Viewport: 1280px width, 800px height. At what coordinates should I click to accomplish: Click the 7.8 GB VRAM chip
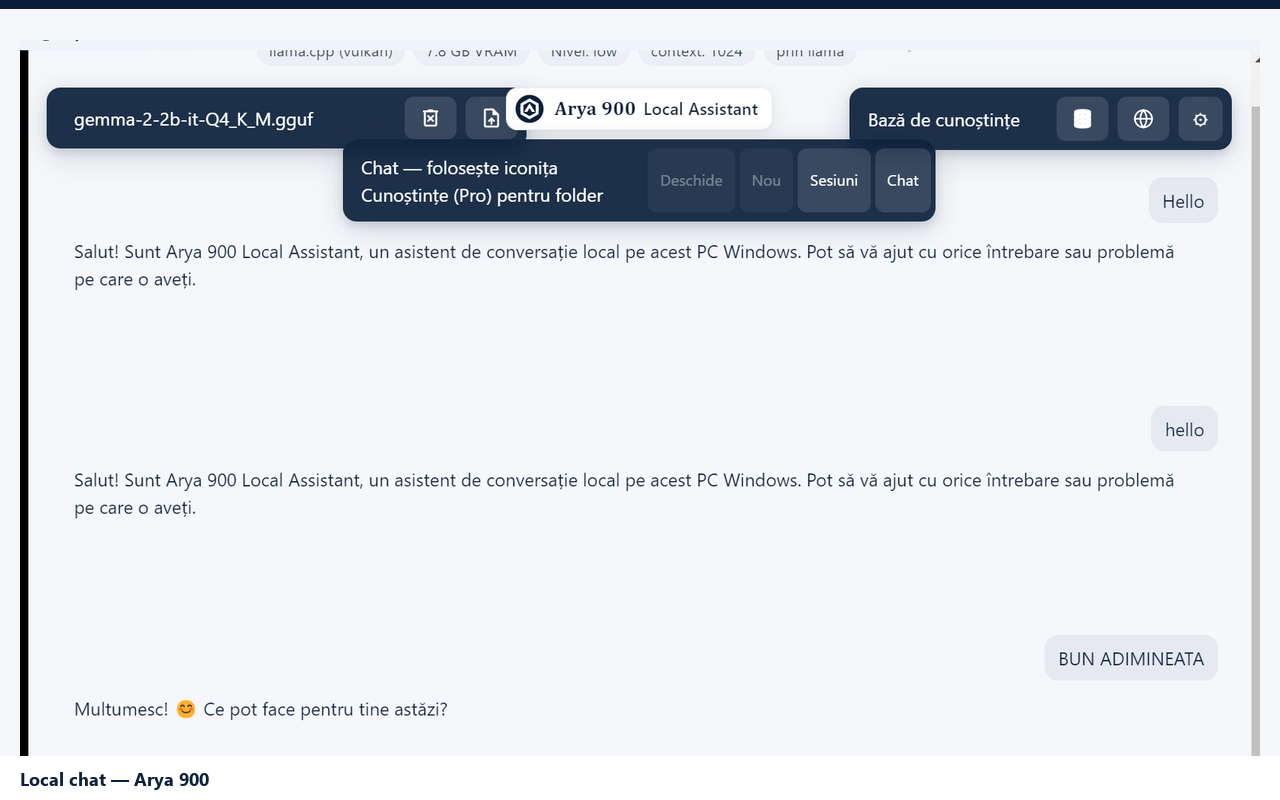[x=471, y=54]
